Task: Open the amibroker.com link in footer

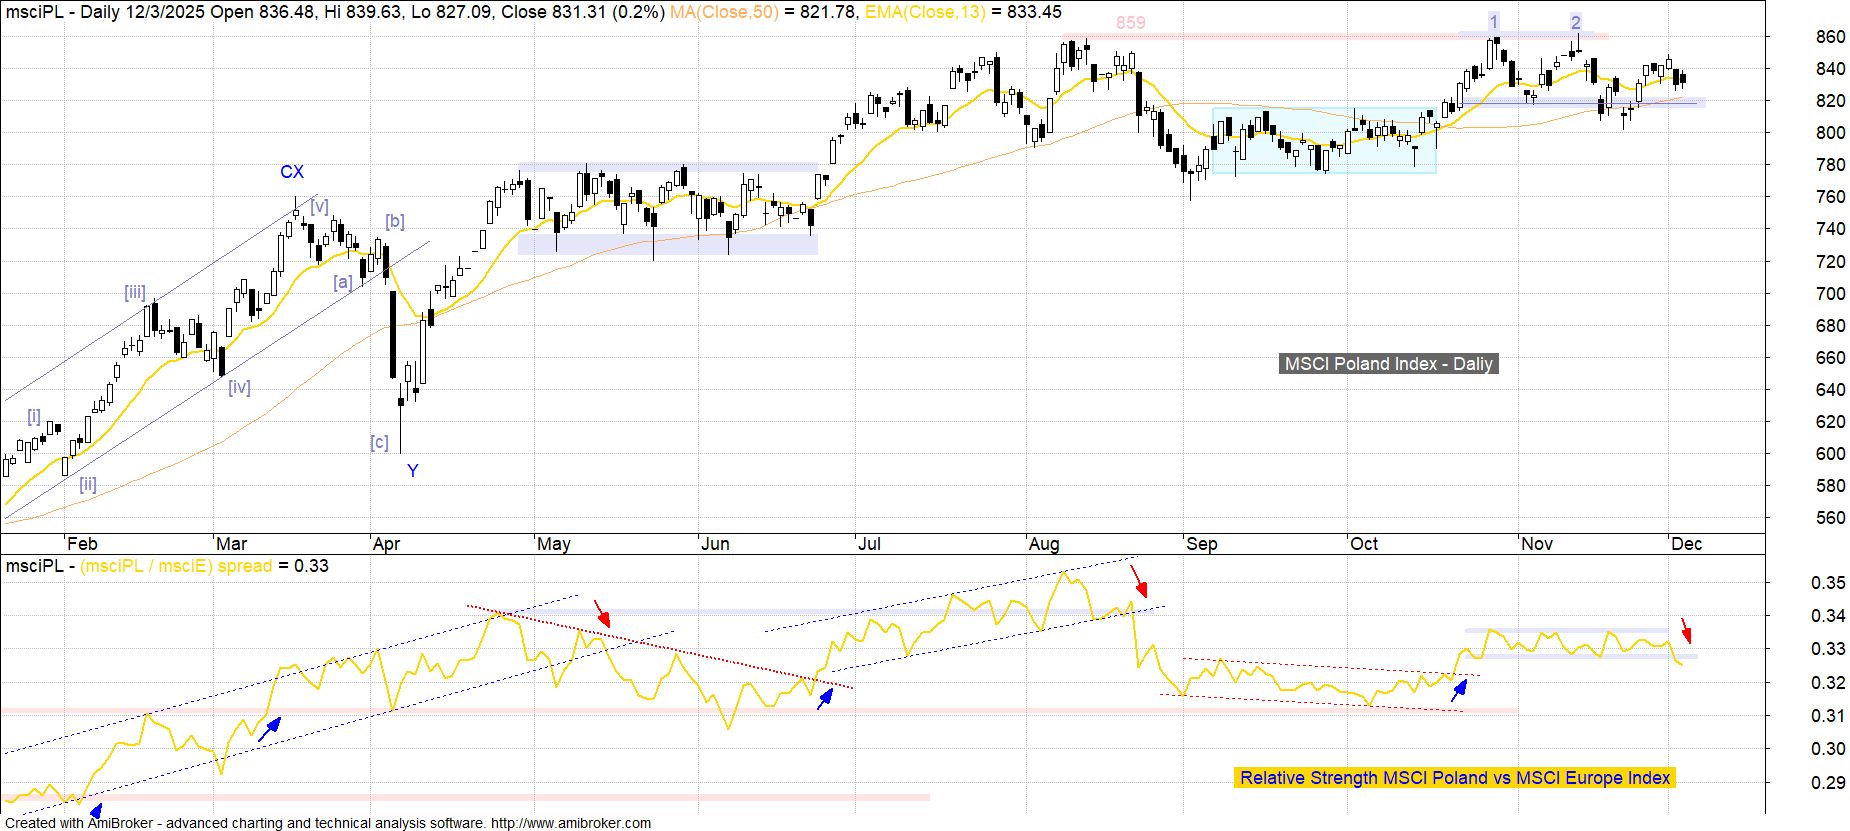Action: click(x=570, y=823)
